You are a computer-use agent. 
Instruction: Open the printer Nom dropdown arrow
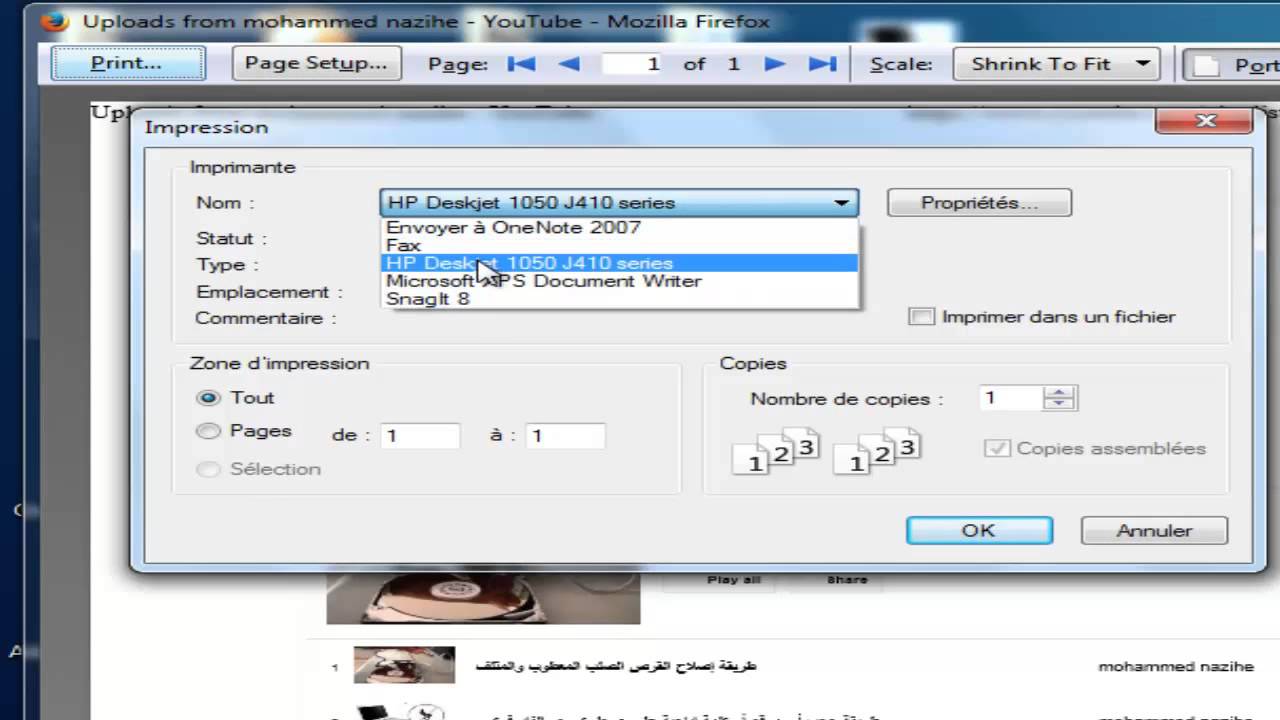842,203
